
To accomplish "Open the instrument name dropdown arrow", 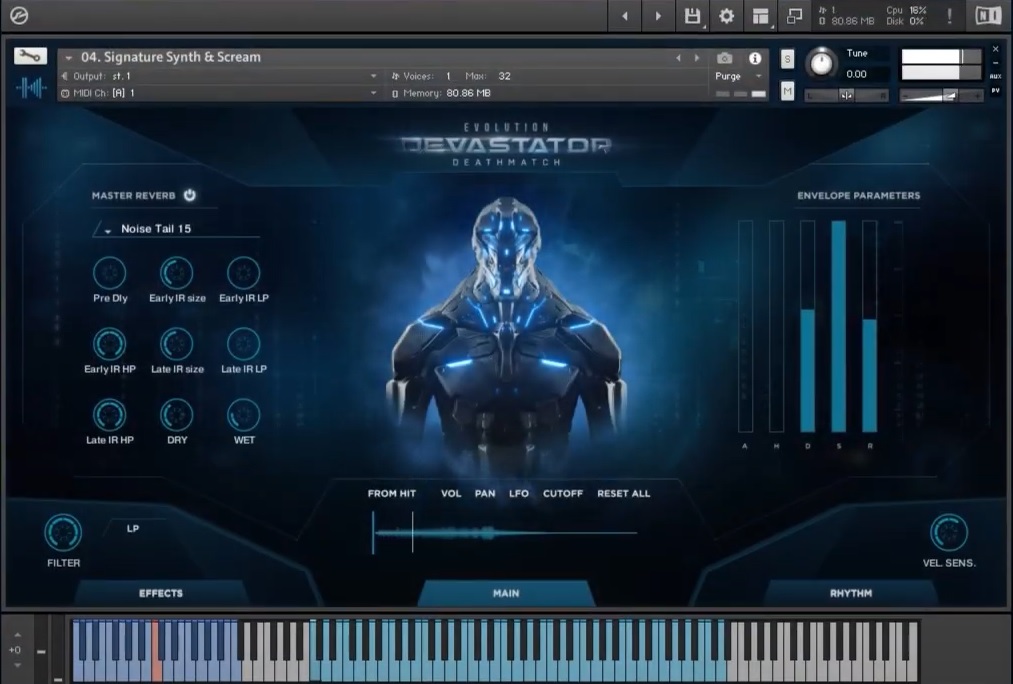I will [x=68, y=58].
